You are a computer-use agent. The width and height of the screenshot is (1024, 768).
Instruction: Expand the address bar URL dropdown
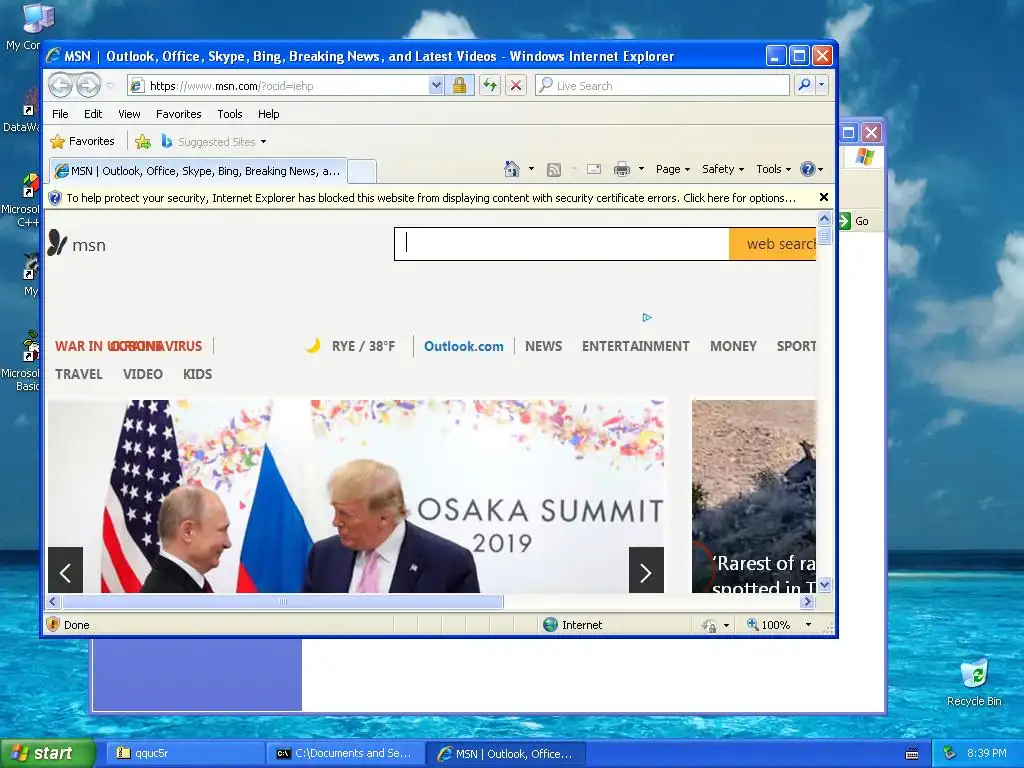(x=436, y=86)
